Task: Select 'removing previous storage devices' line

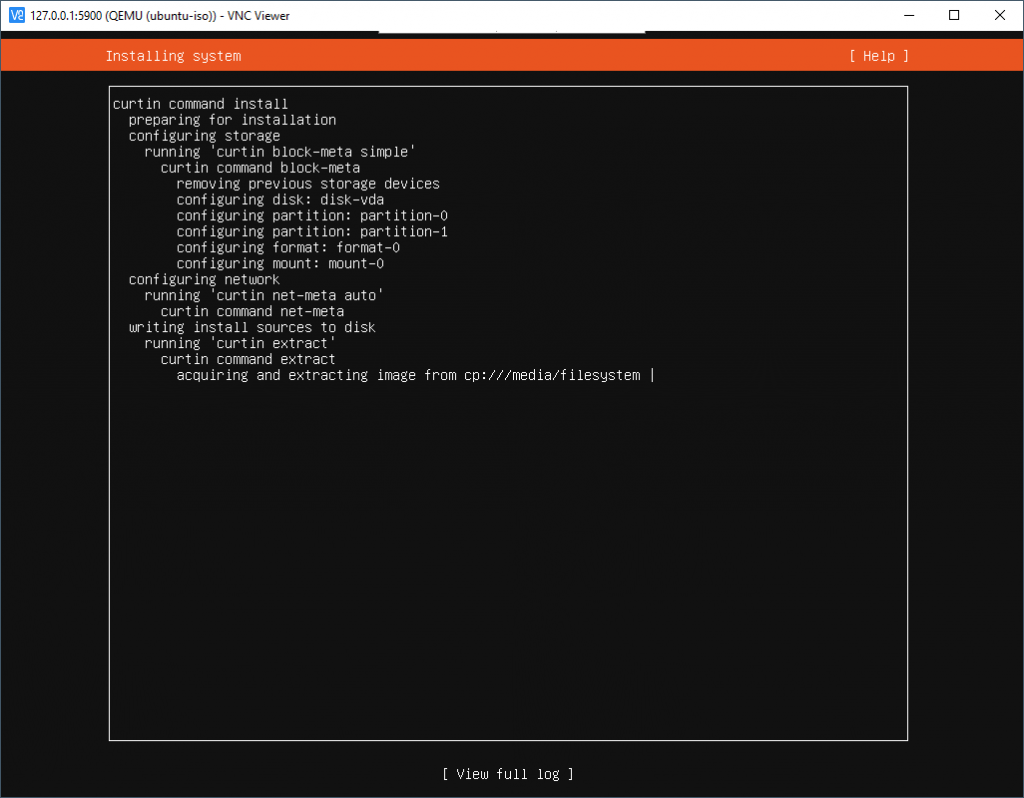Action: click(308, 184)
